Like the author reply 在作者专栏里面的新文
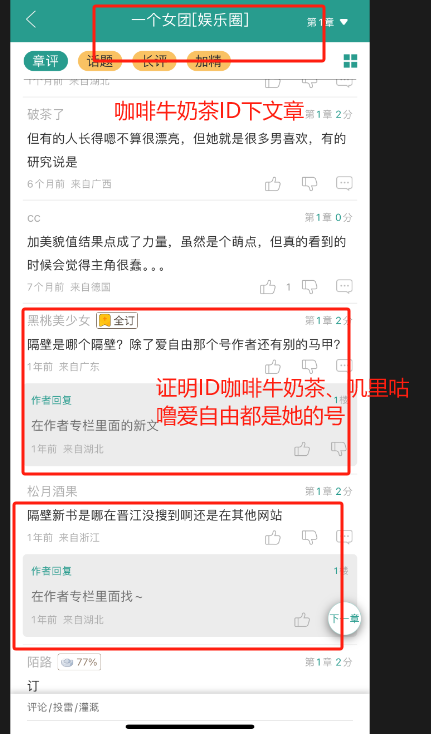The image size is (431, 734). tap(302, 449)
